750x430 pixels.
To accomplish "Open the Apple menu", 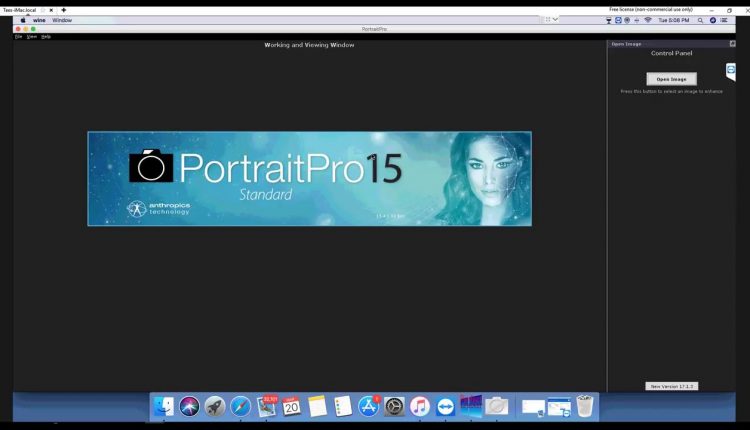I will [22, 20].
